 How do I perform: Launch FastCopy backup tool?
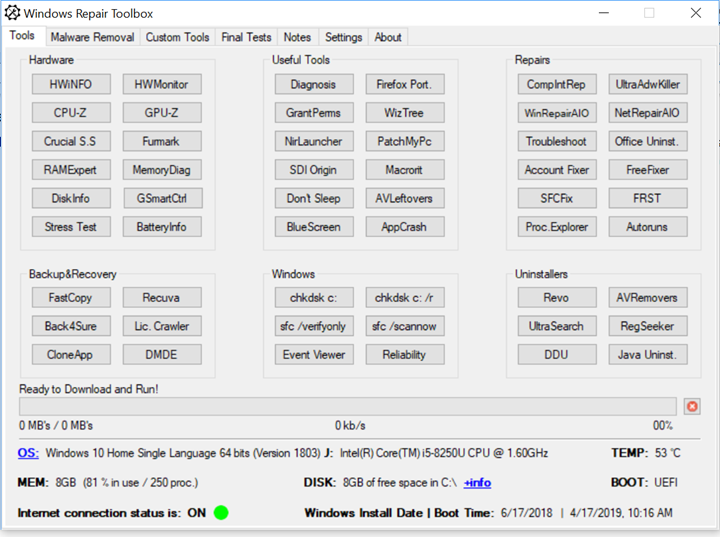click(71, 298)
